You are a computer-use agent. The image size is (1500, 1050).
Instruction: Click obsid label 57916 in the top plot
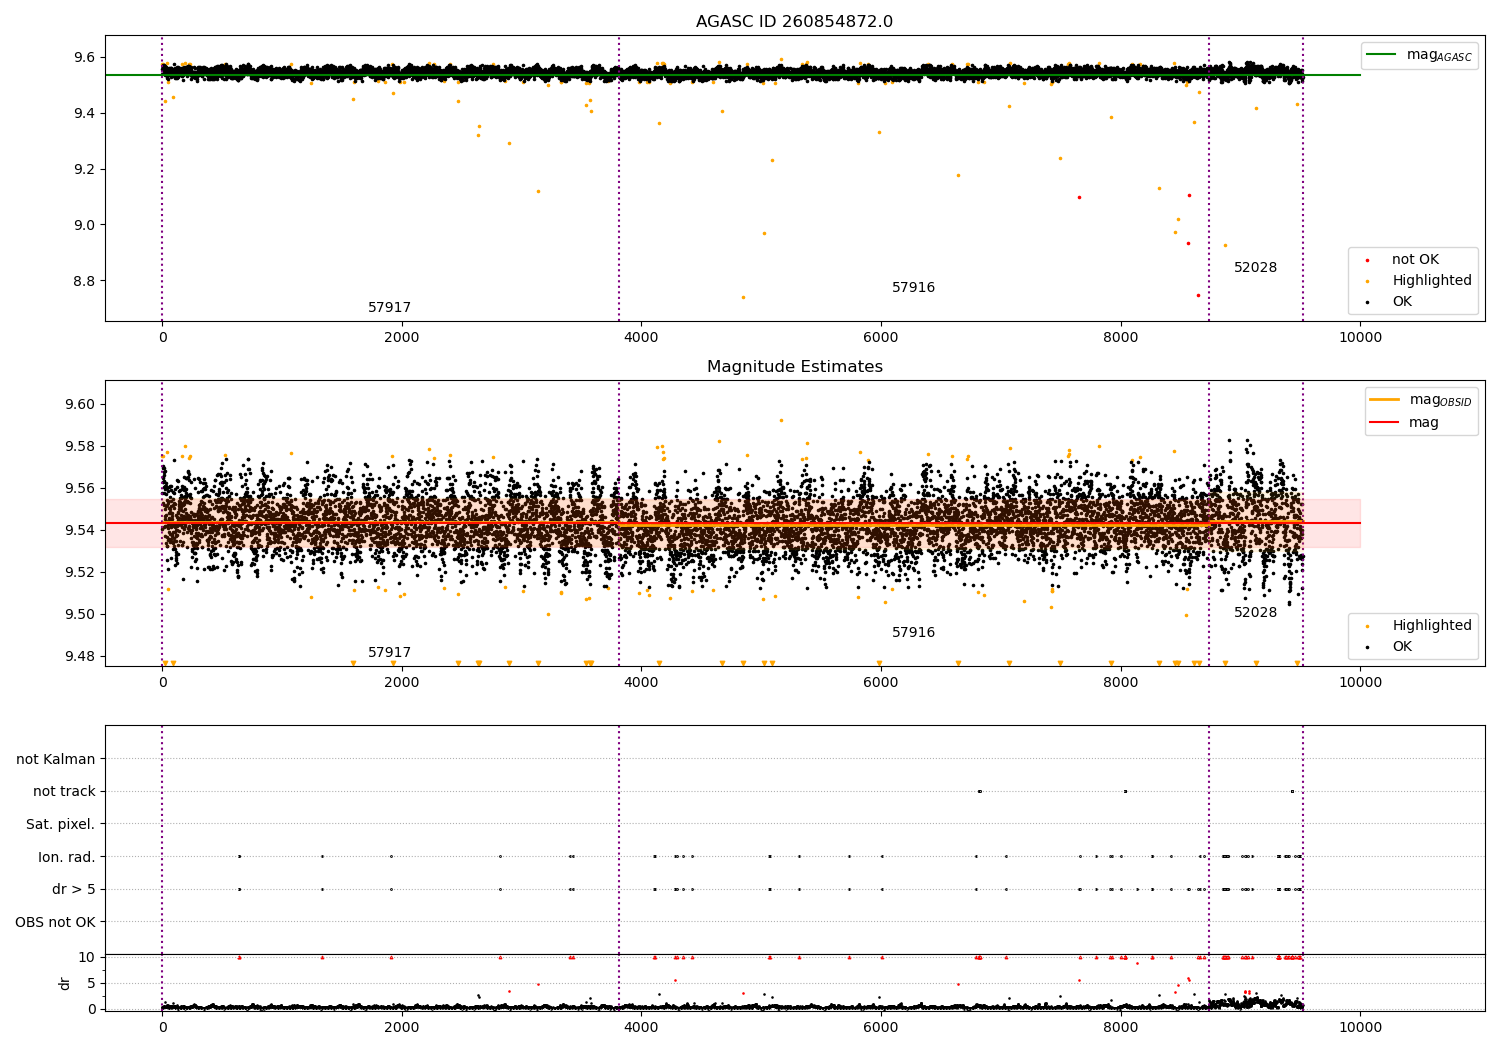click(913, 288)
